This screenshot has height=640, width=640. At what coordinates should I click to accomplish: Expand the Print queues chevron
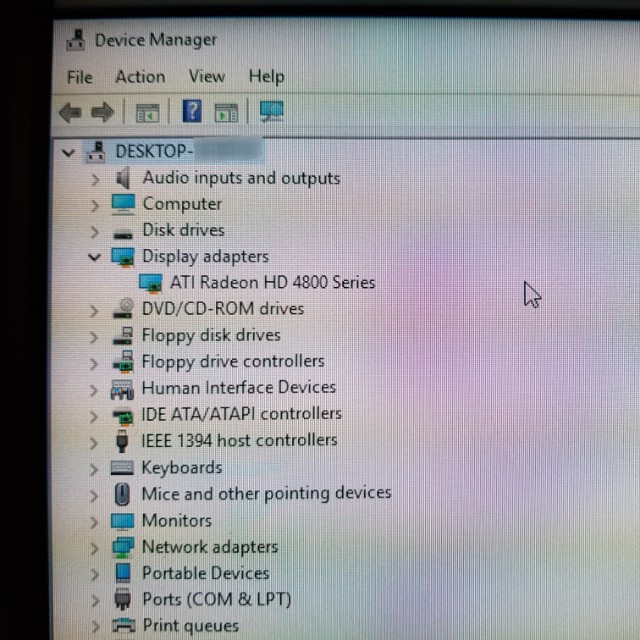[95, 627]
